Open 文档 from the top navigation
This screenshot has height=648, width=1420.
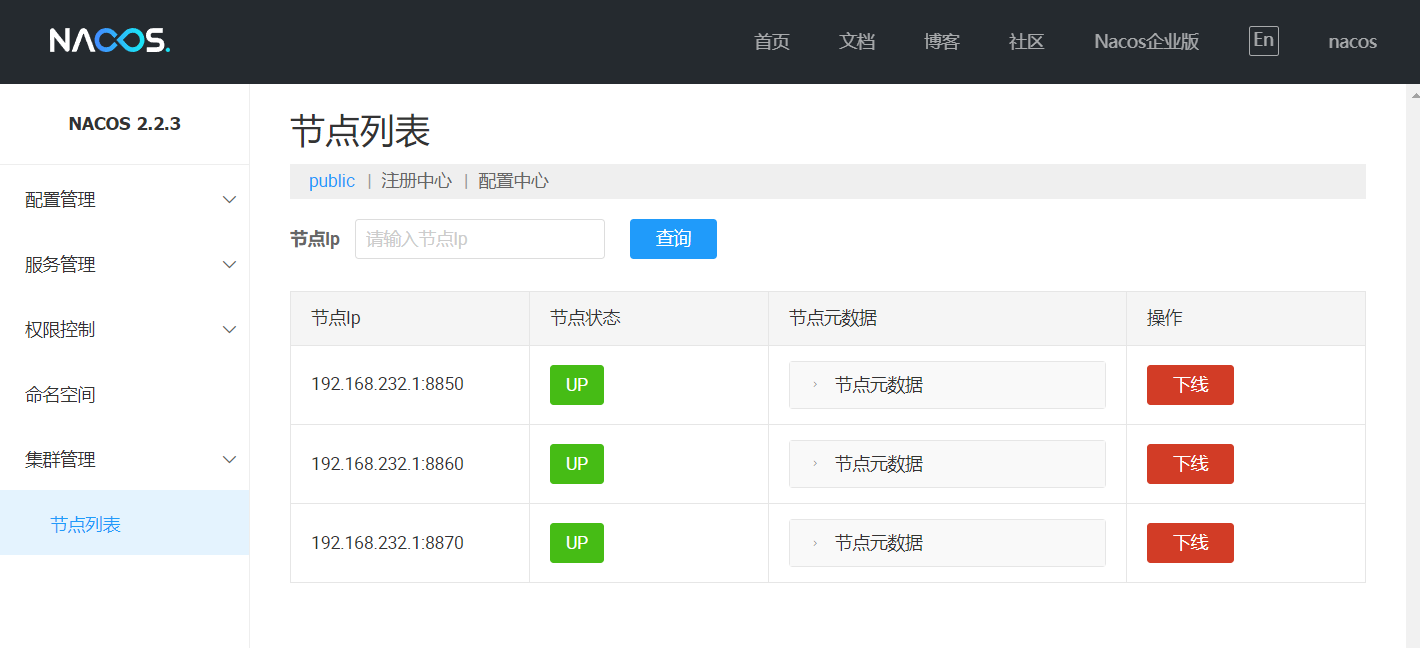(857, 42)
